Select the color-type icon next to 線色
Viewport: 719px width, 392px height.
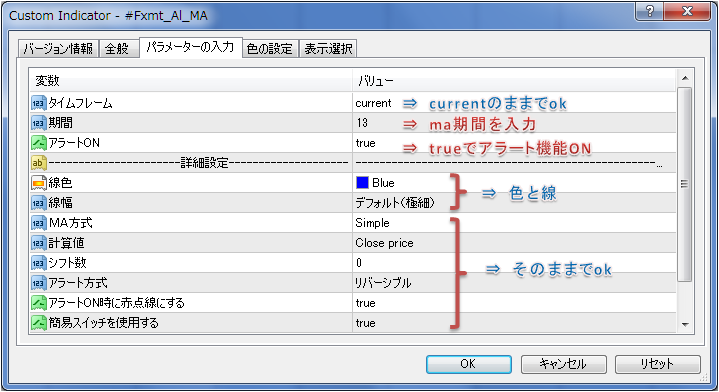(x=39, y=183)
